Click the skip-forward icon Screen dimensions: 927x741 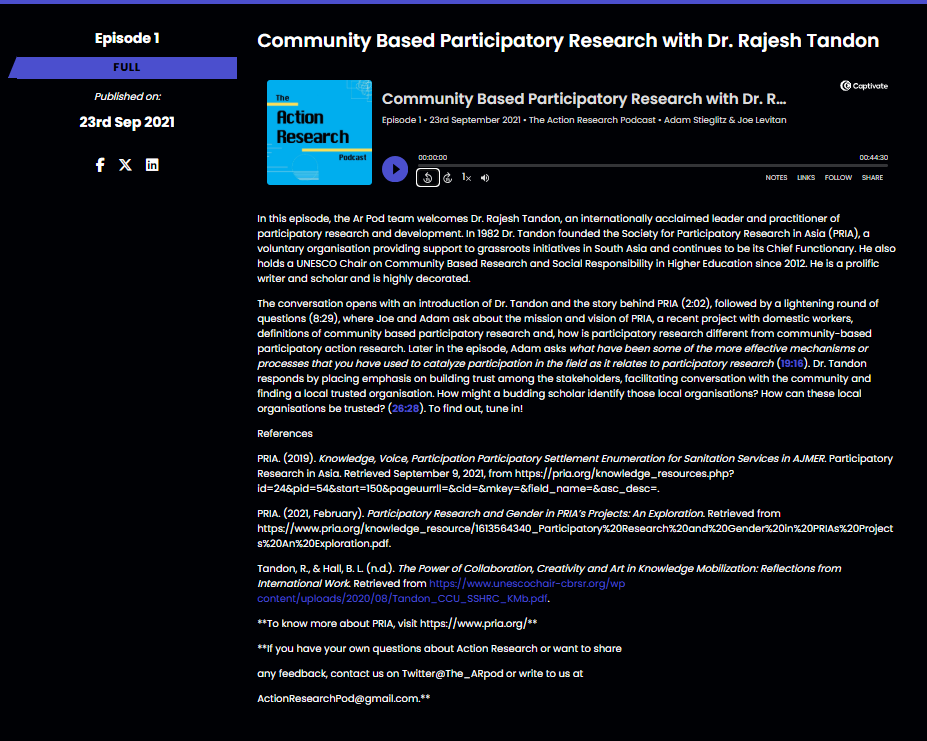coord(447,177)
